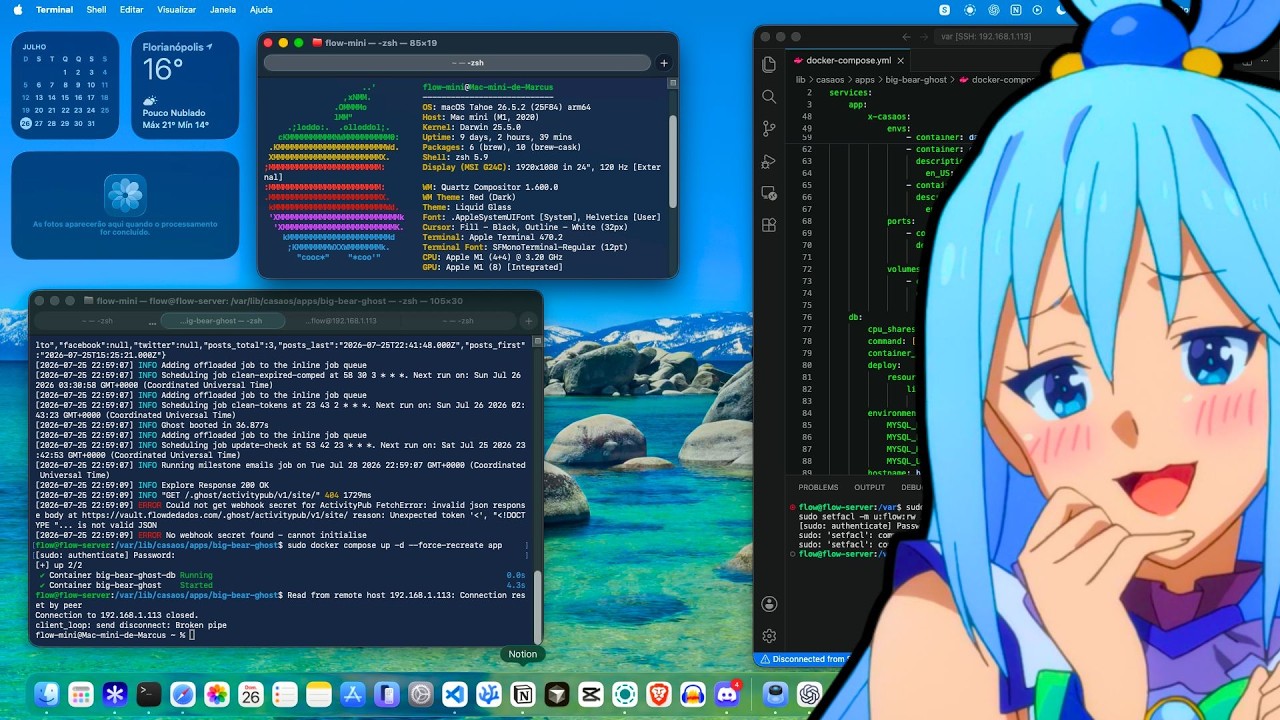Viewport: 1280px width, 720px height.
Task: Open the Search view in VS Code
Action: point(769,96)
